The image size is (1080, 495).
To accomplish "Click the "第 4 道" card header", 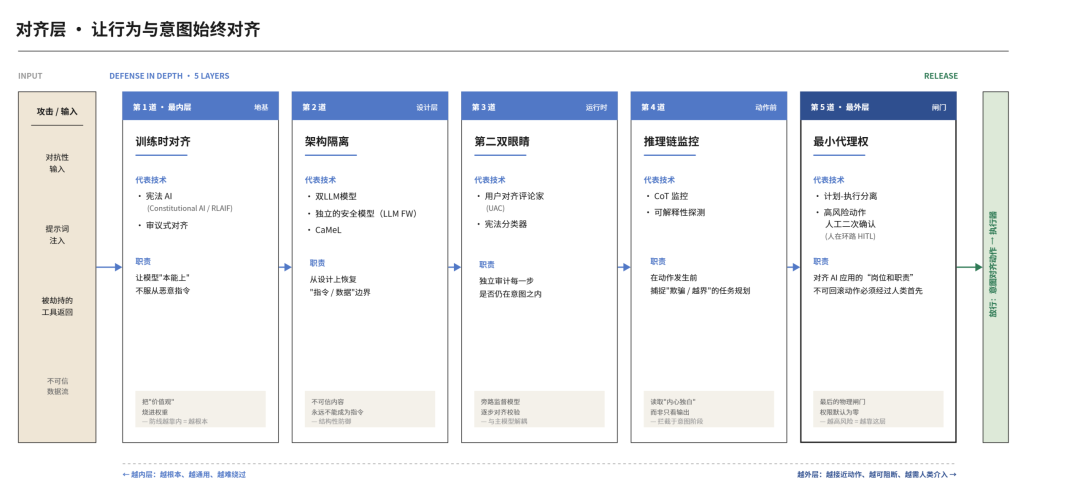I will [x=709, y=106].
